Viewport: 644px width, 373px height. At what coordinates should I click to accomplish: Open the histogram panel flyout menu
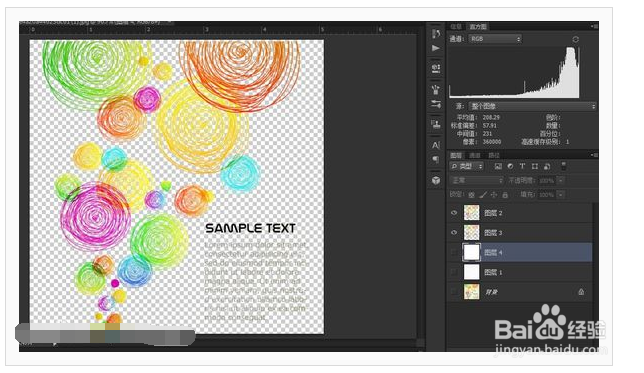click(593, 26)
